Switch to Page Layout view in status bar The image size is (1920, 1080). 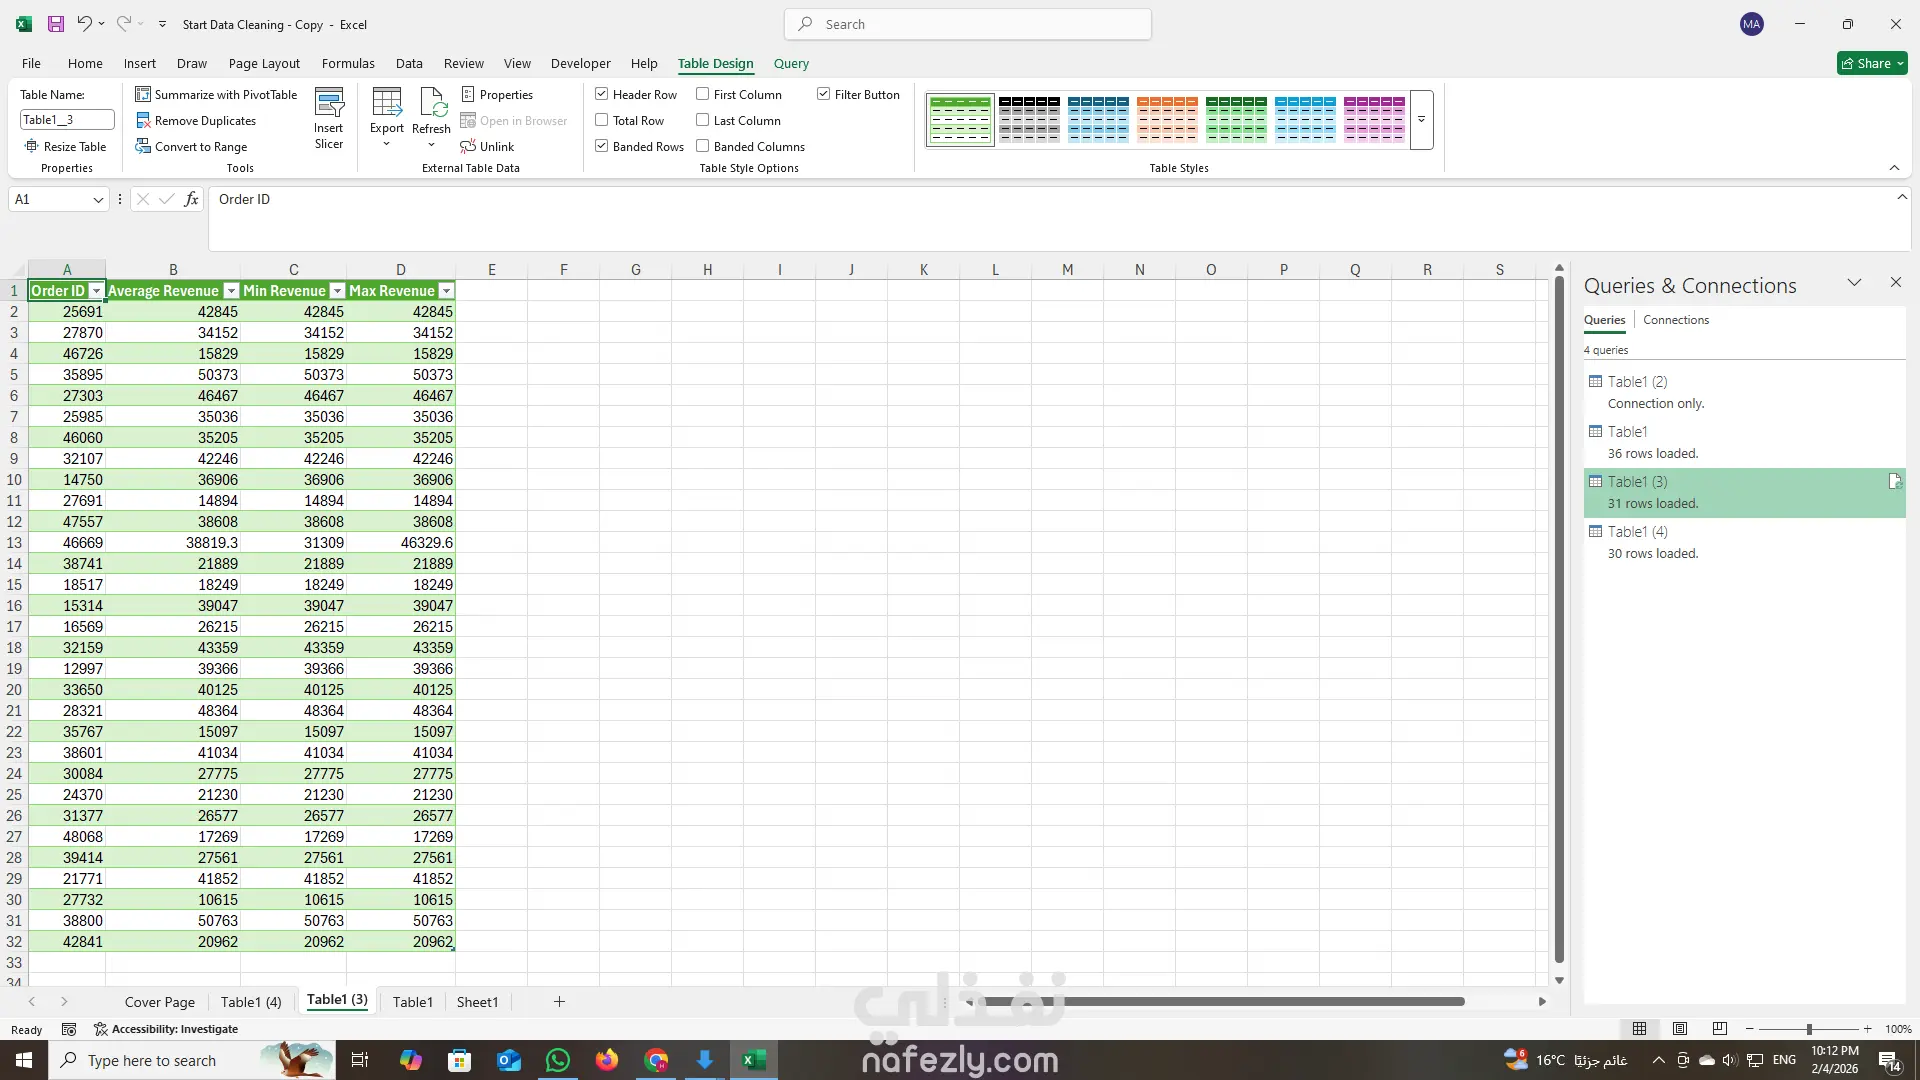click(x=1680, y=1029)
